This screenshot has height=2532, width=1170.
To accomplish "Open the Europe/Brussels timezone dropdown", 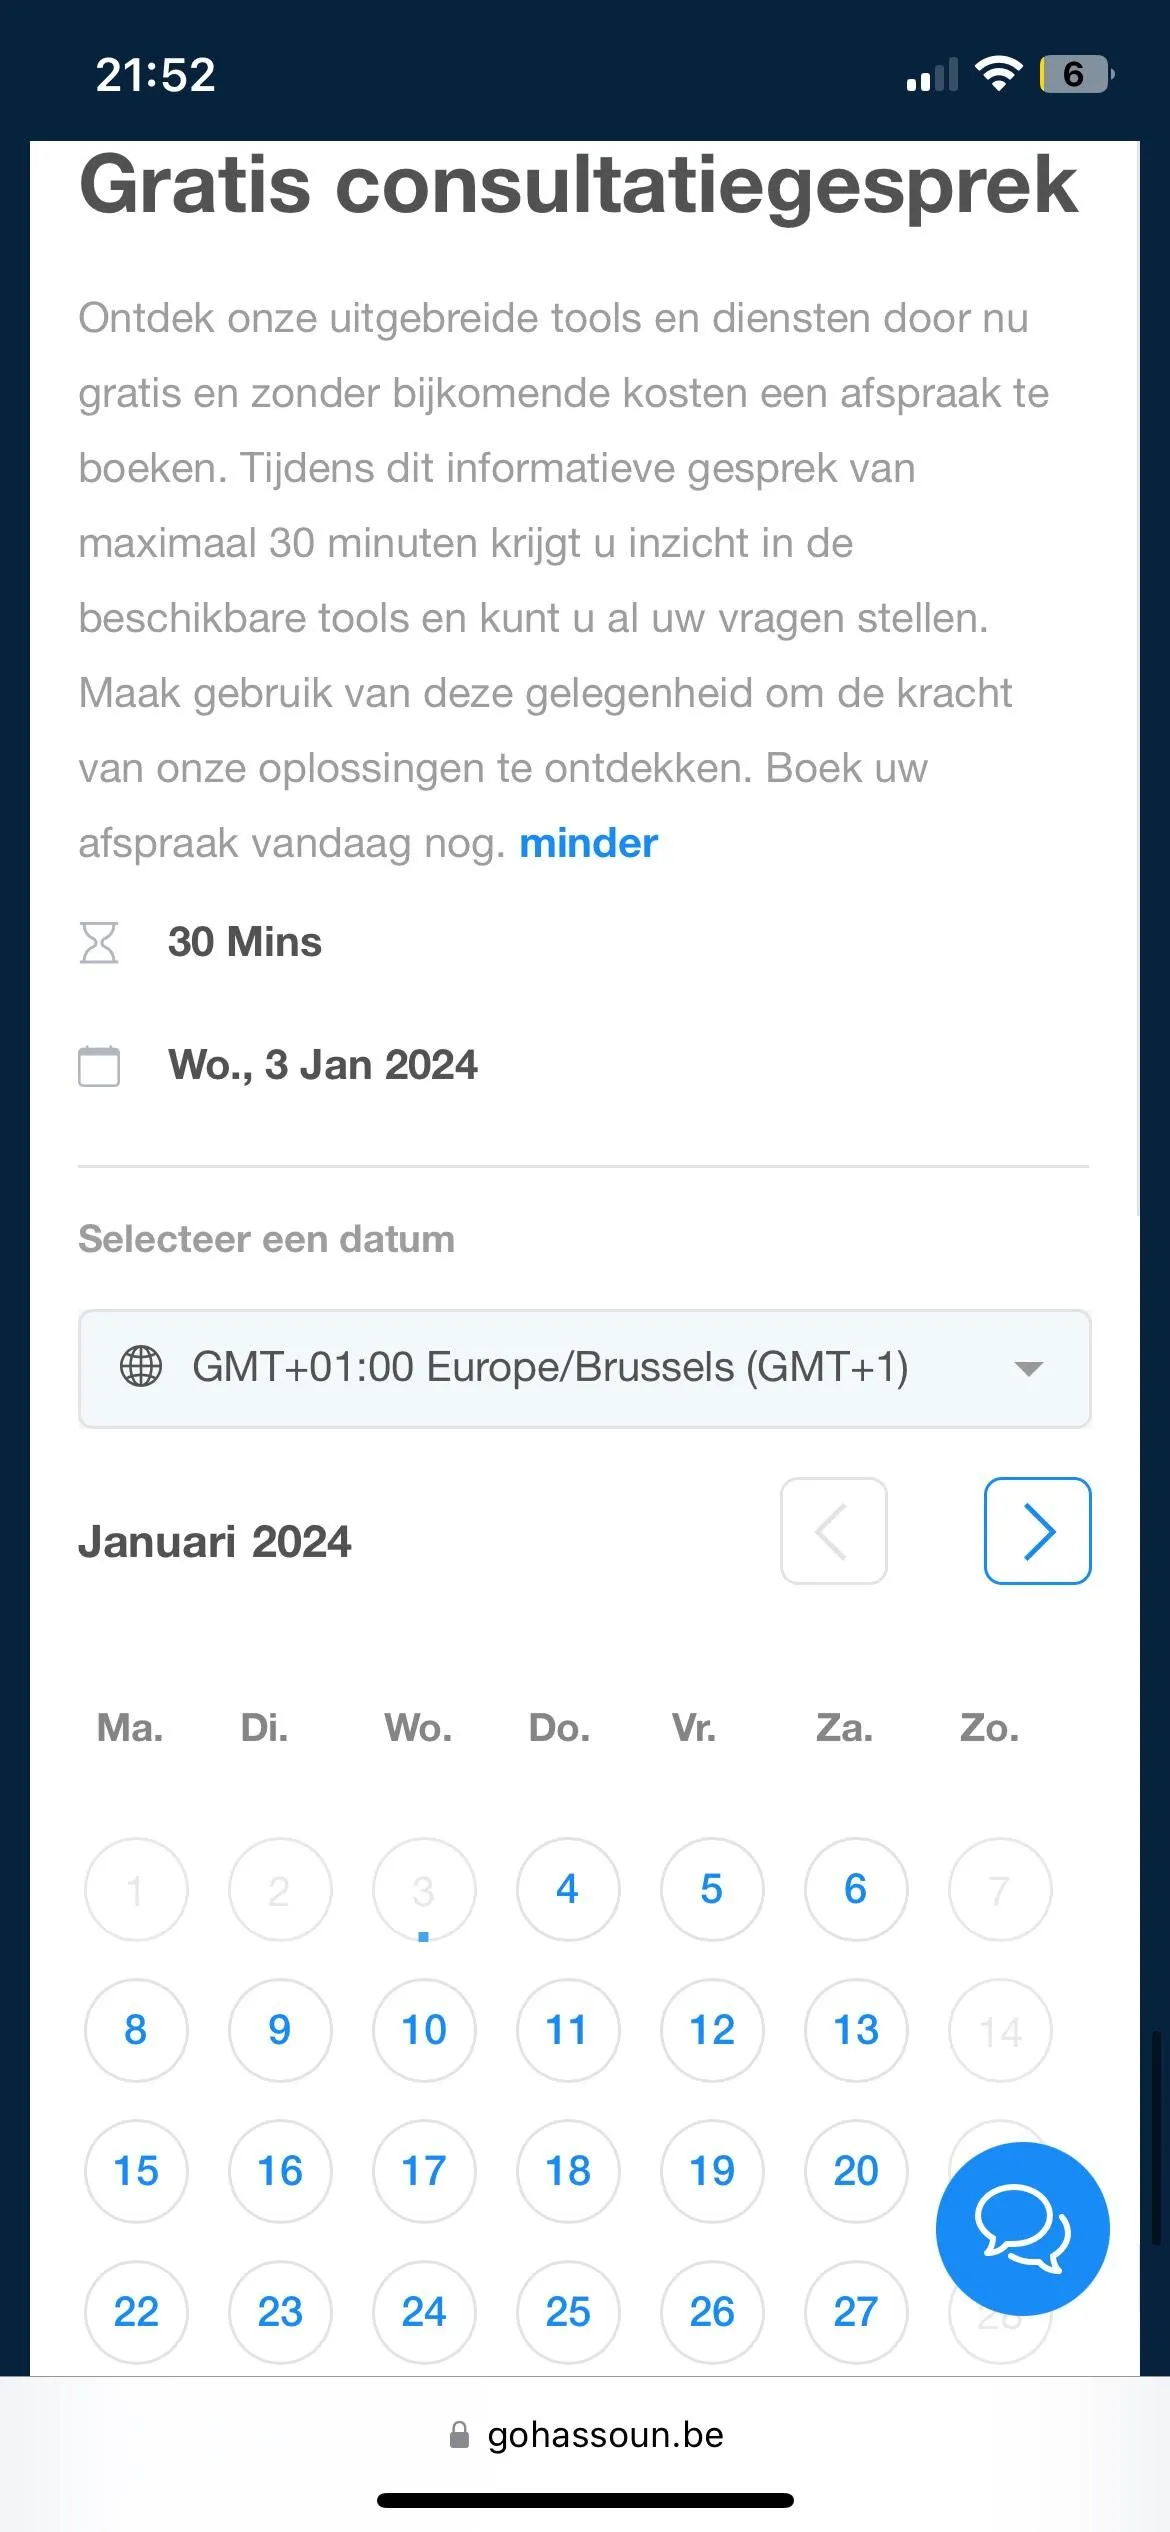I will pos(584,1368).
